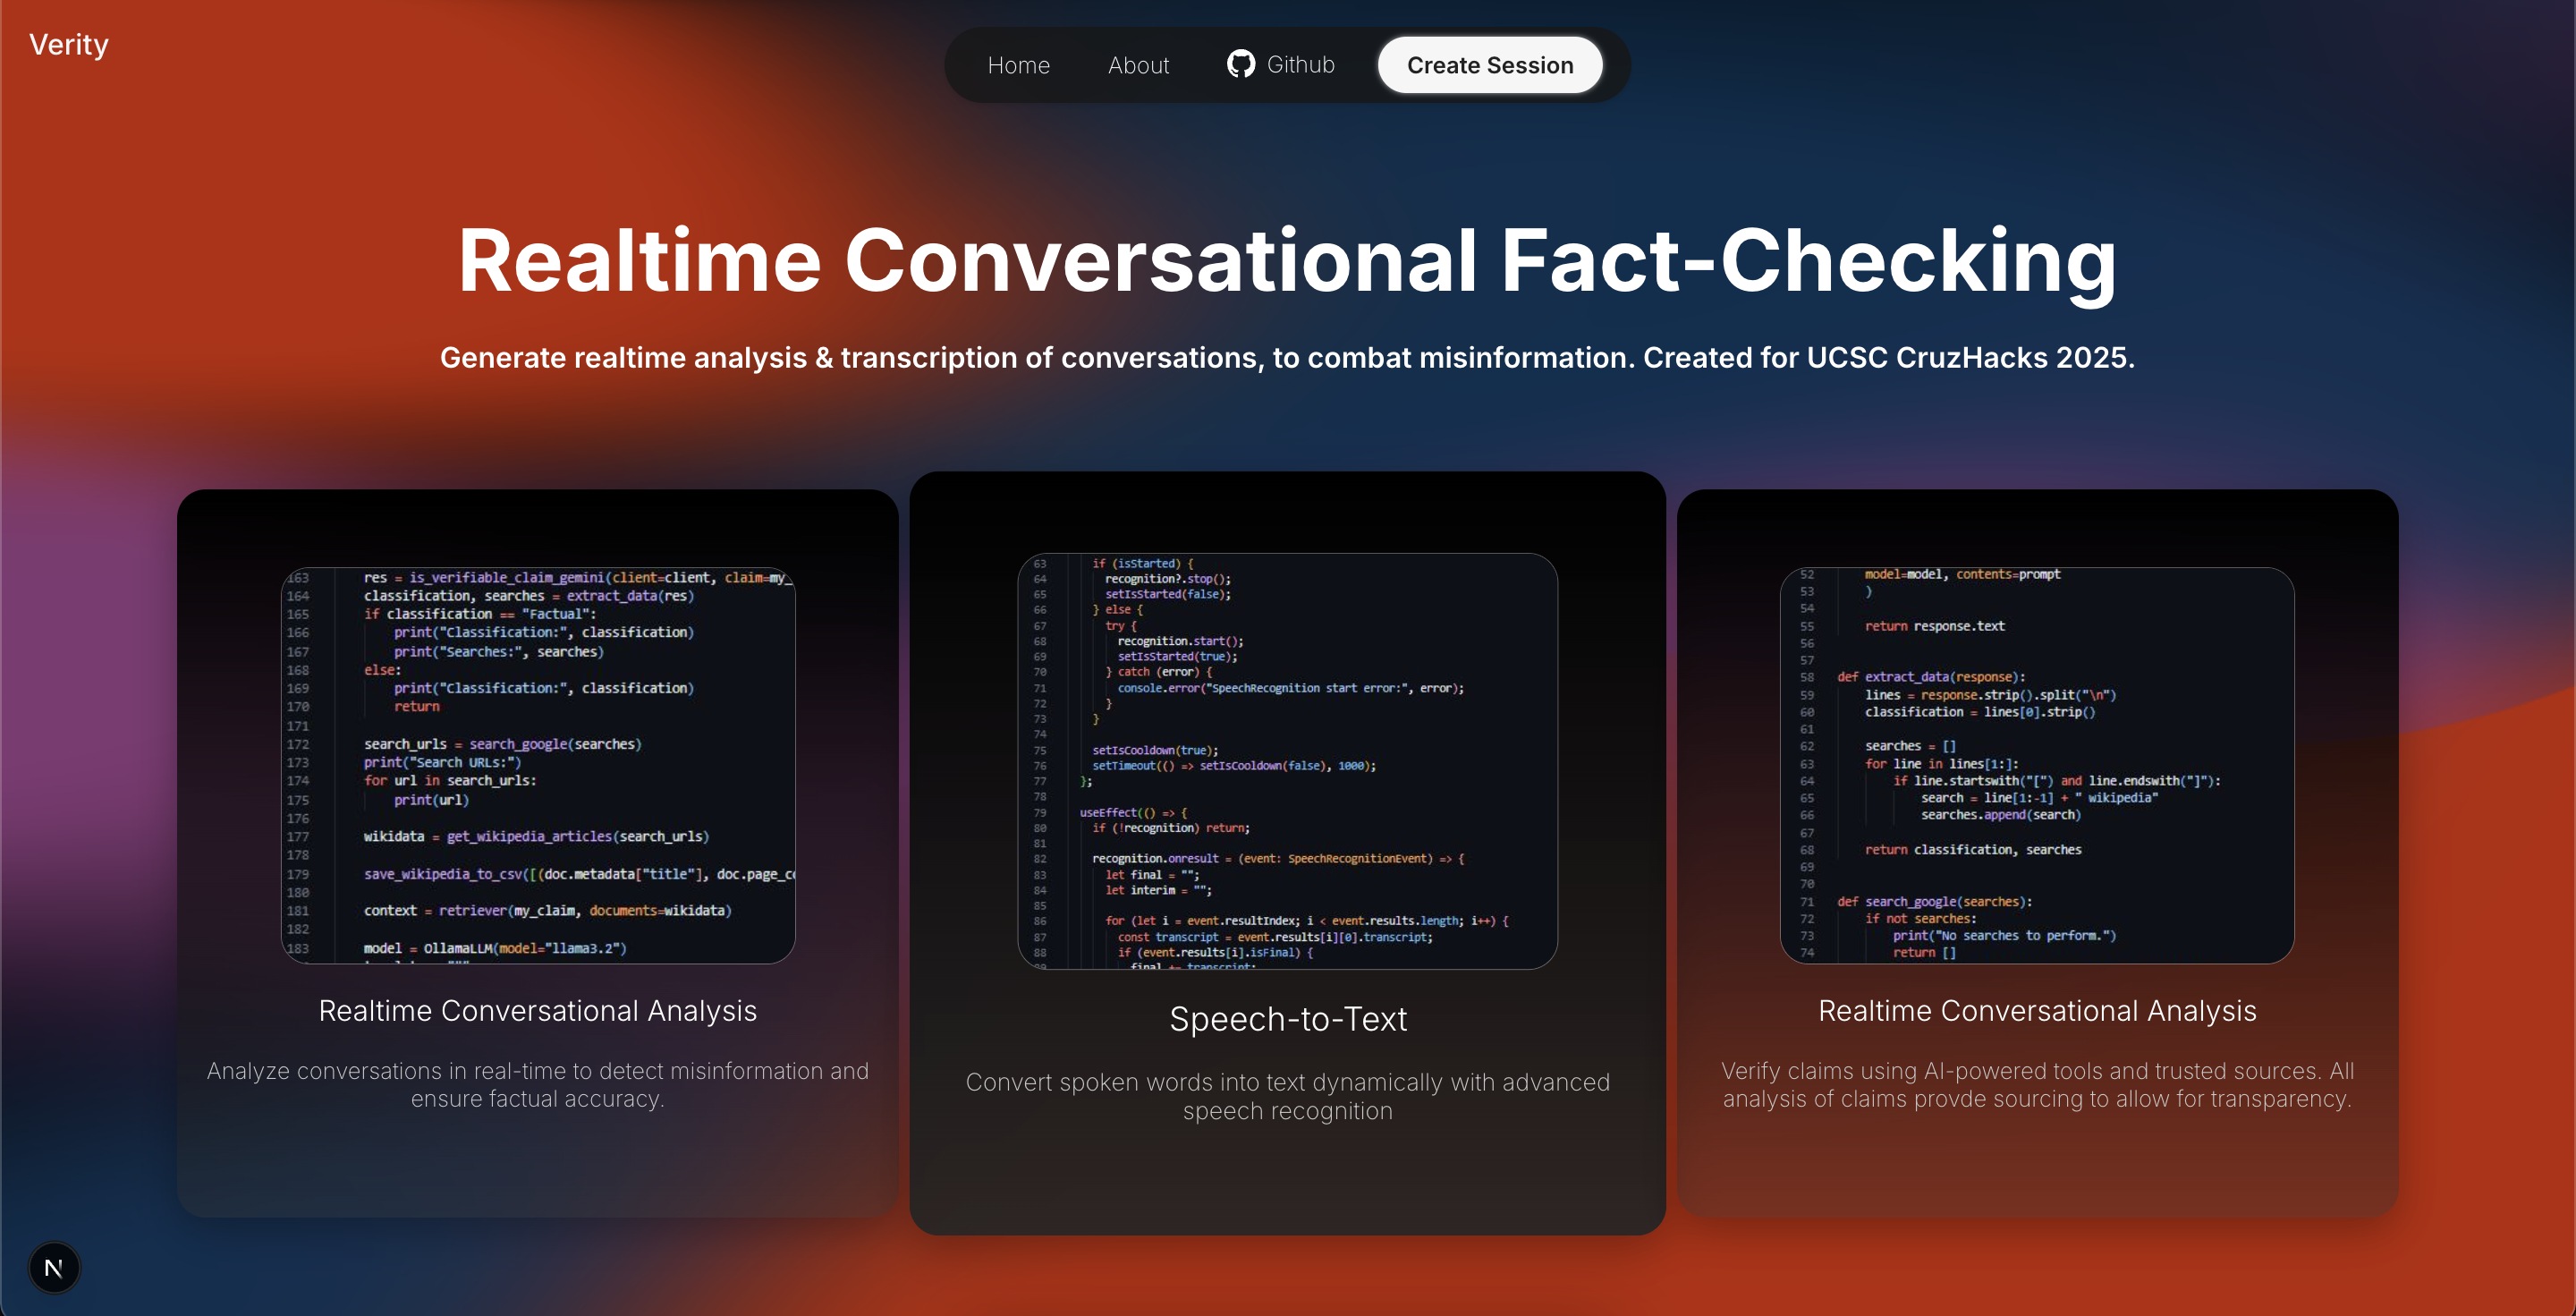
Task: Click the main Realtime Conversational Fact-Checking heading
Action: coord(1287,260)
